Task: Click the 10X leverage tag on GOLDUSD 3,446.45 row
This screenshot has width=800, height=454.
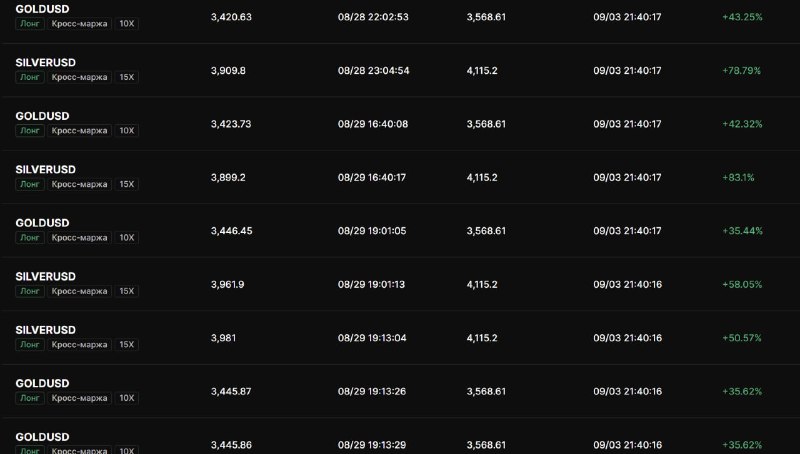Action: [127, 238]
